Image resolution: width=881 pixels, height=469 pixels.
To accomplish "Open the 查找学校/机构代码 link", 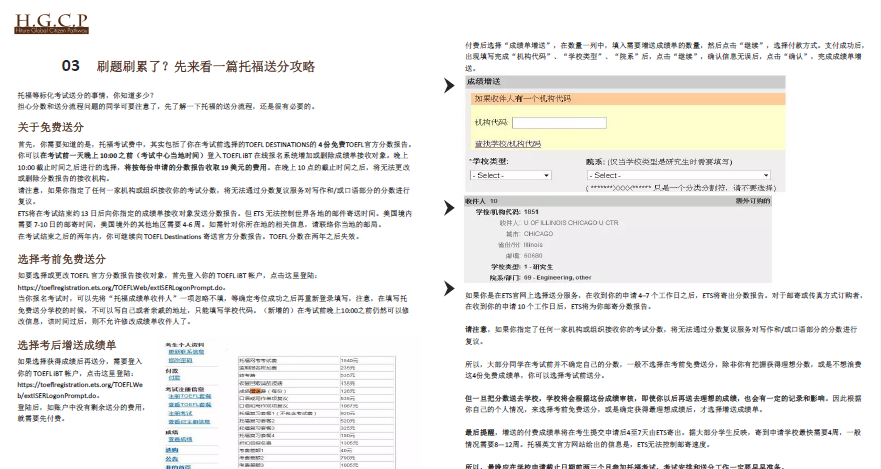I will [x=507, y=144].
